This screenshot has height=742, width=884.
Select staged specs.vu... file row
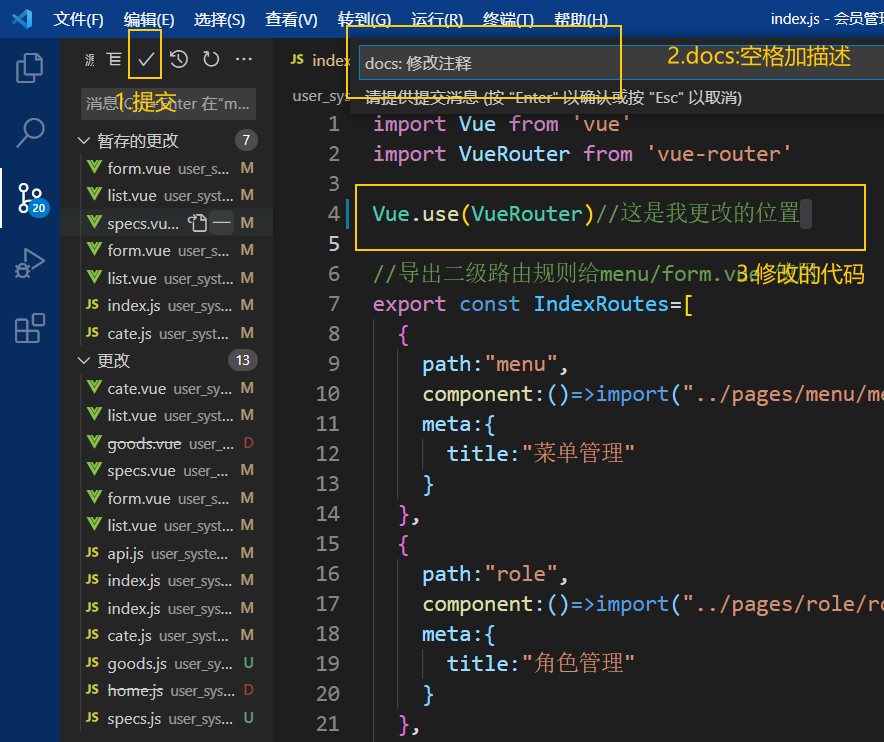[x=167, y=223]
